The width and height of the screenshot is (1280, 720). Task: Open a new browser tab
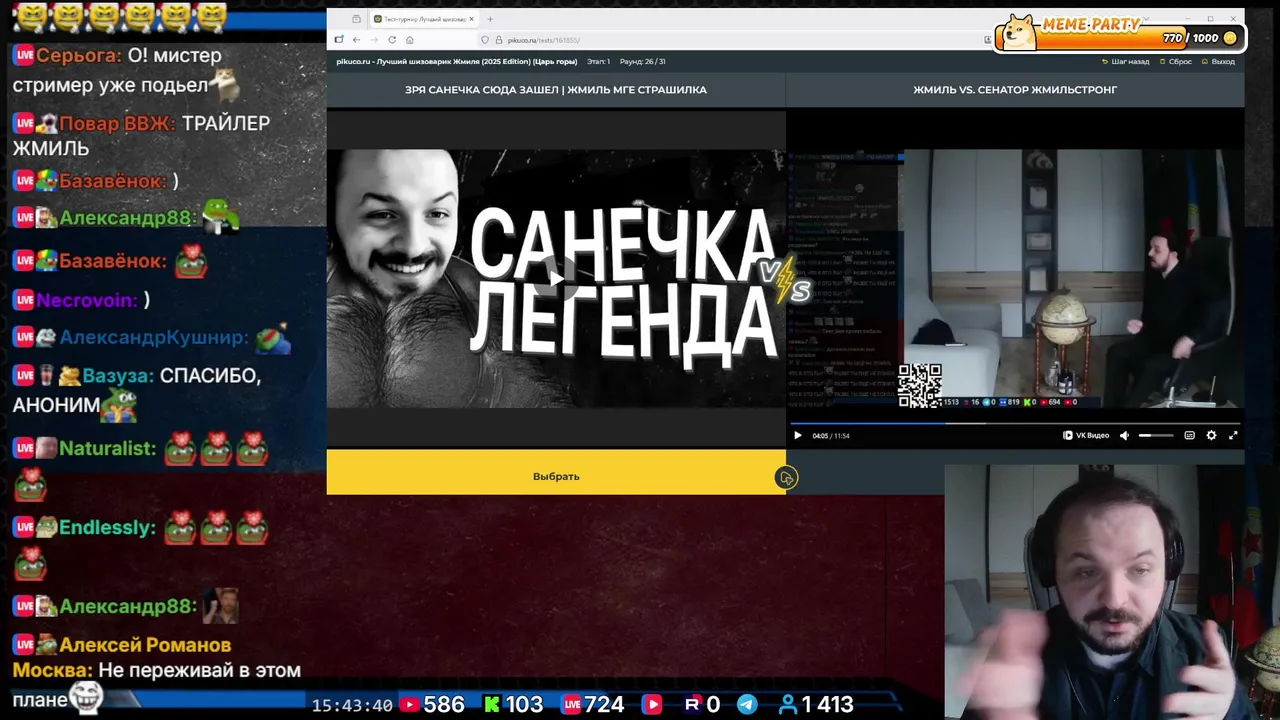click(490, 19)
